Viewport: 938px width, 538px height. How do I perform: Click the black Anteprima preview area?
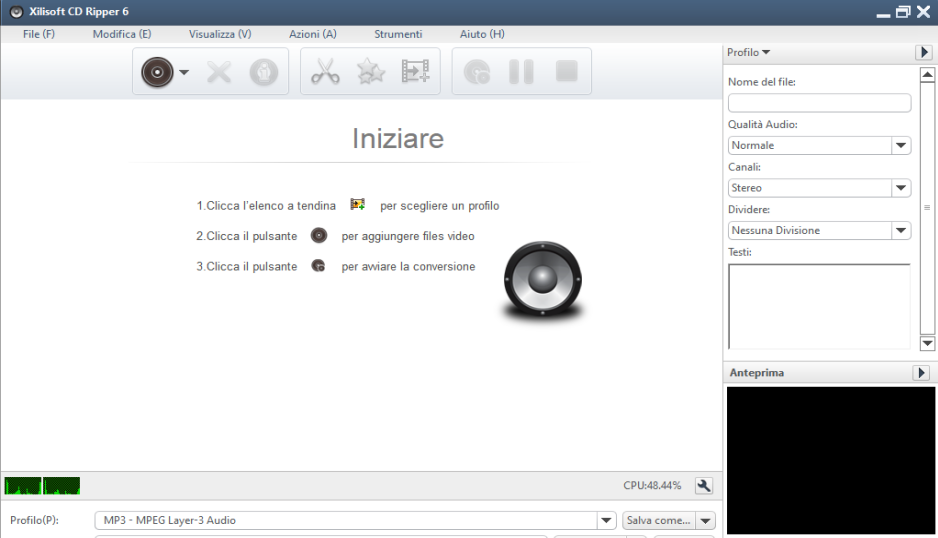[831, 460]
